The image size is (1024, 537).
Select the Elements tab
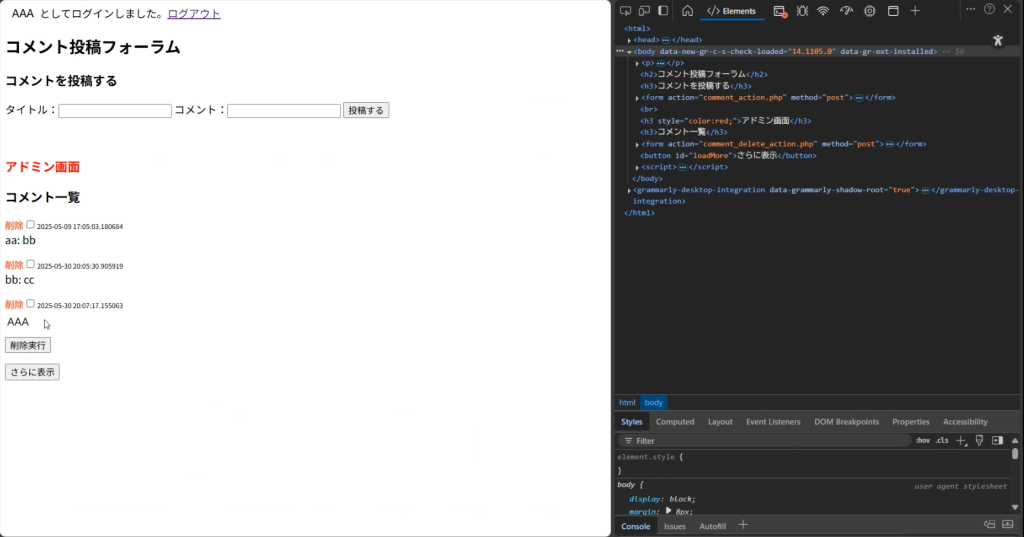click(x=731, y=10)
